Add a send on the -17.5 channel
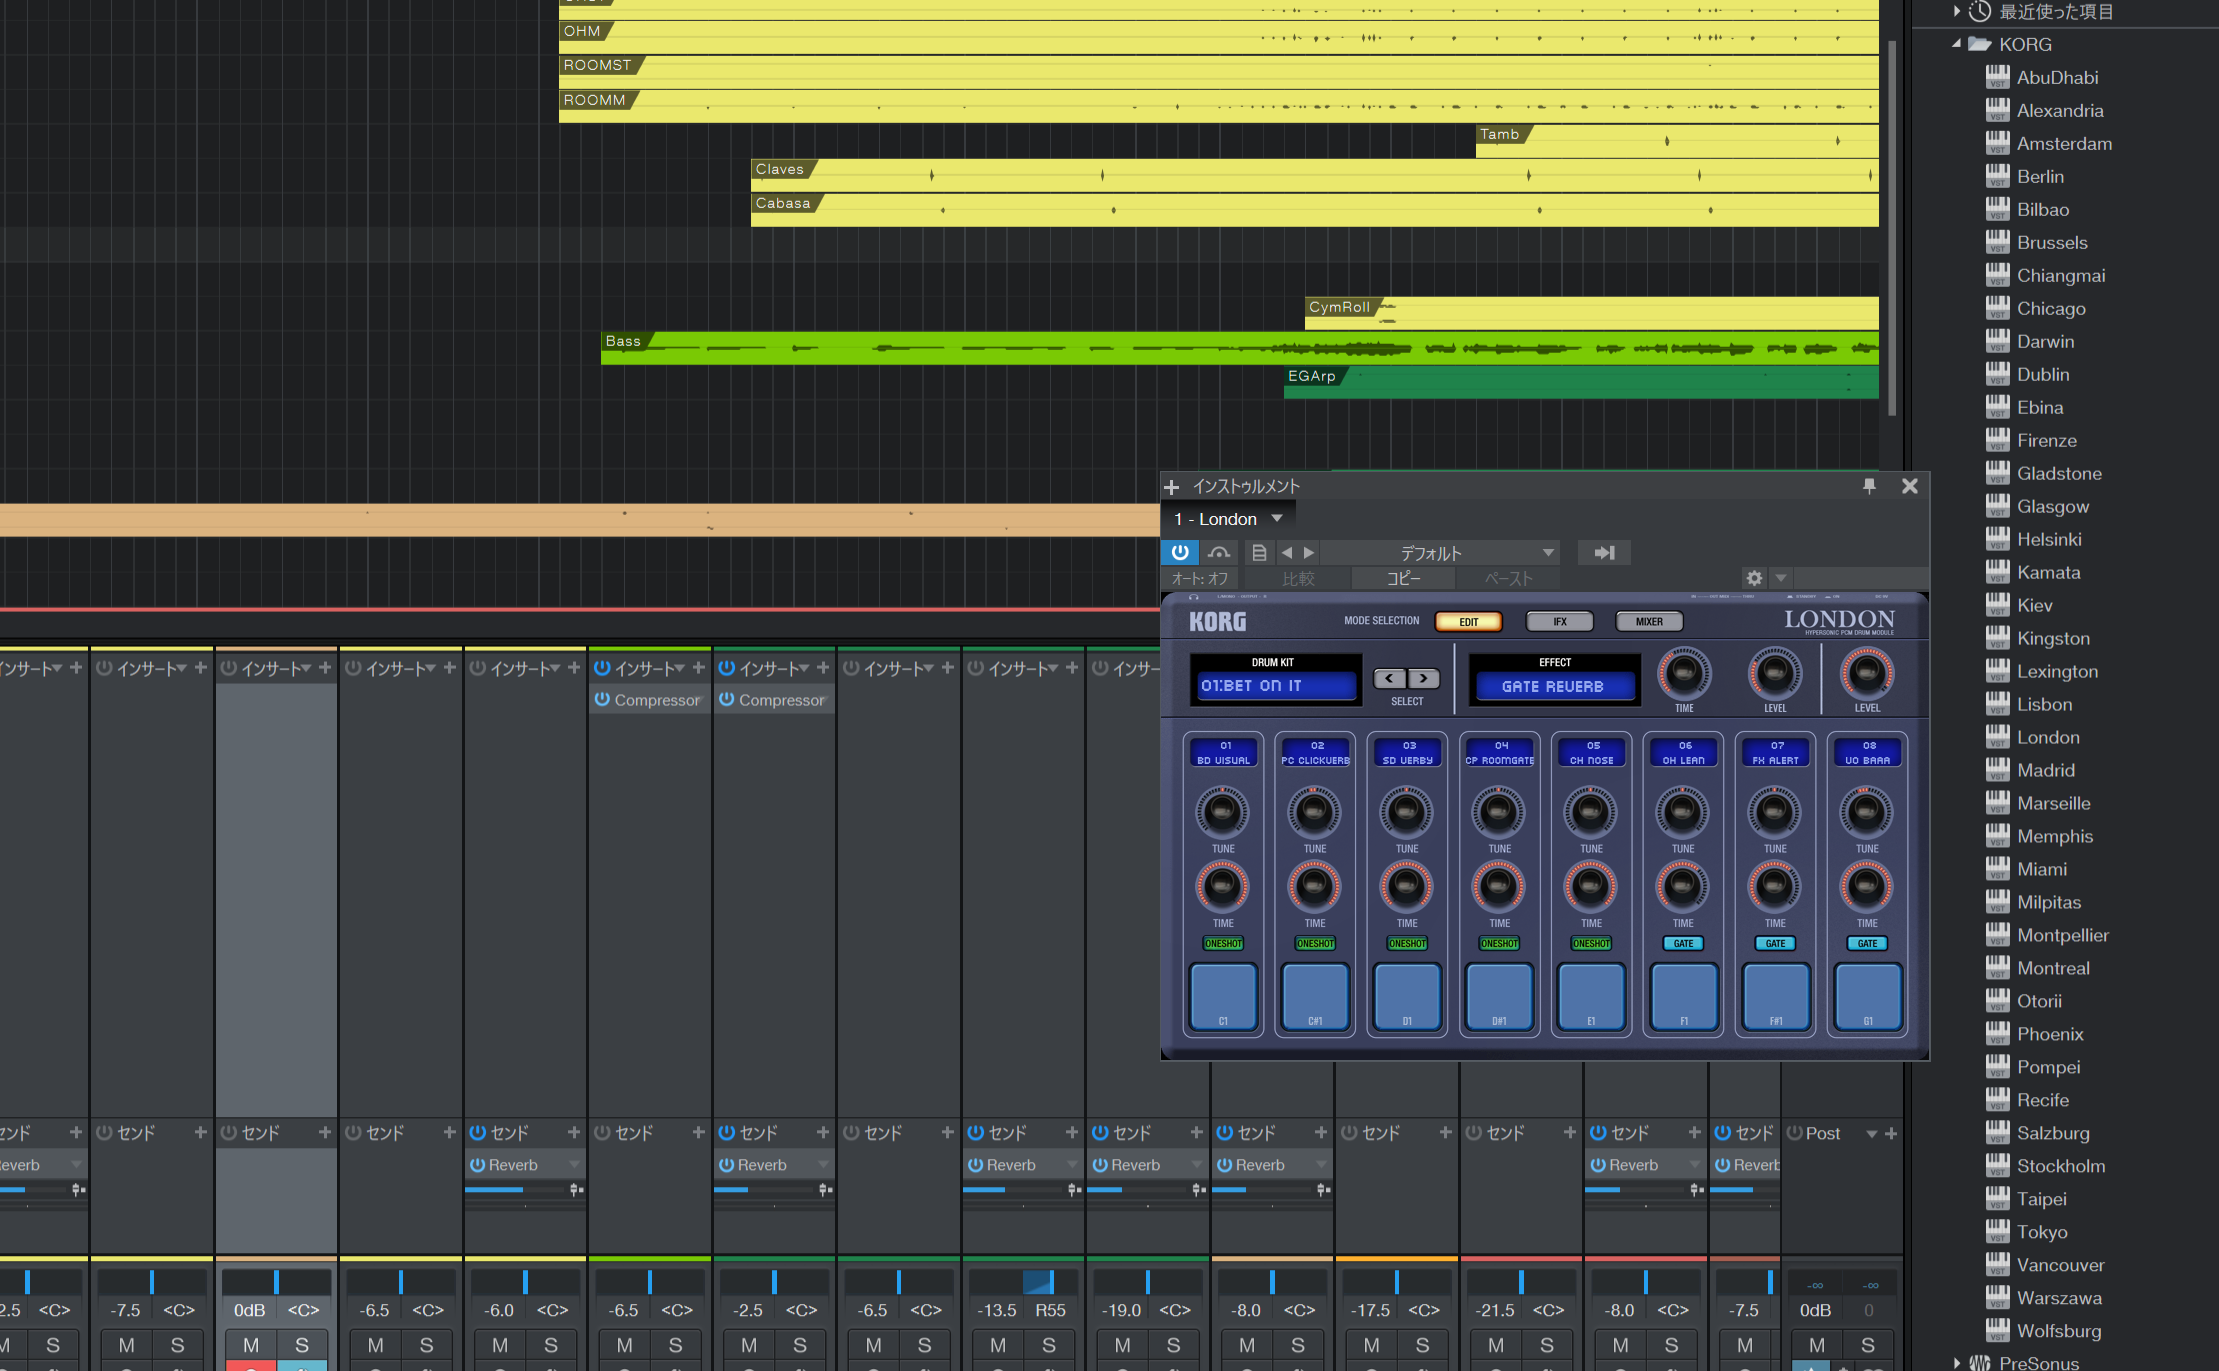The image size is (2219, 1371). (x=1445, y=1132)
